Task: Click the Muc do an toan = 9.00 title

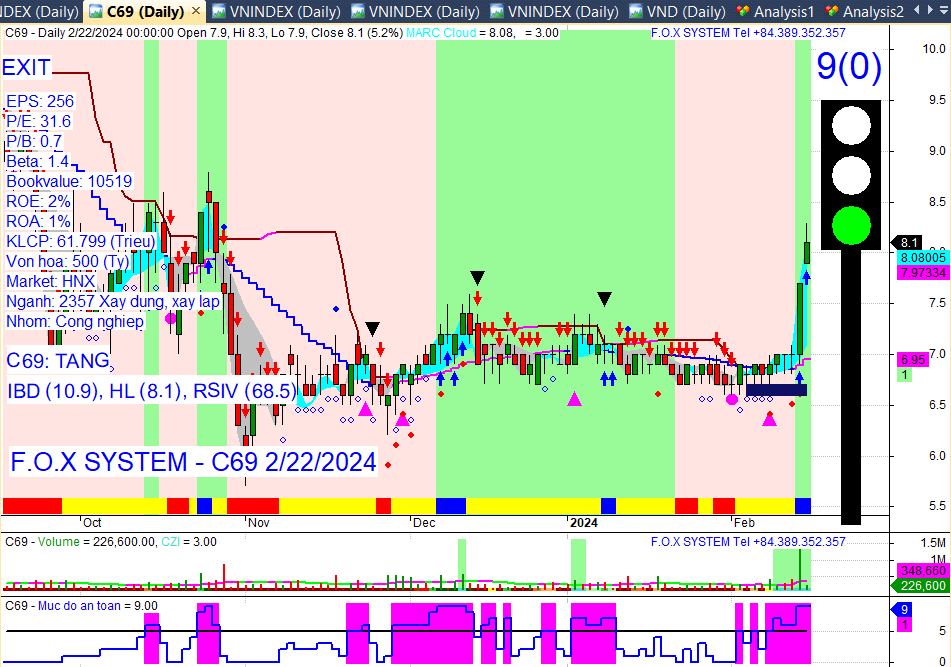Action: coord(97,606)
